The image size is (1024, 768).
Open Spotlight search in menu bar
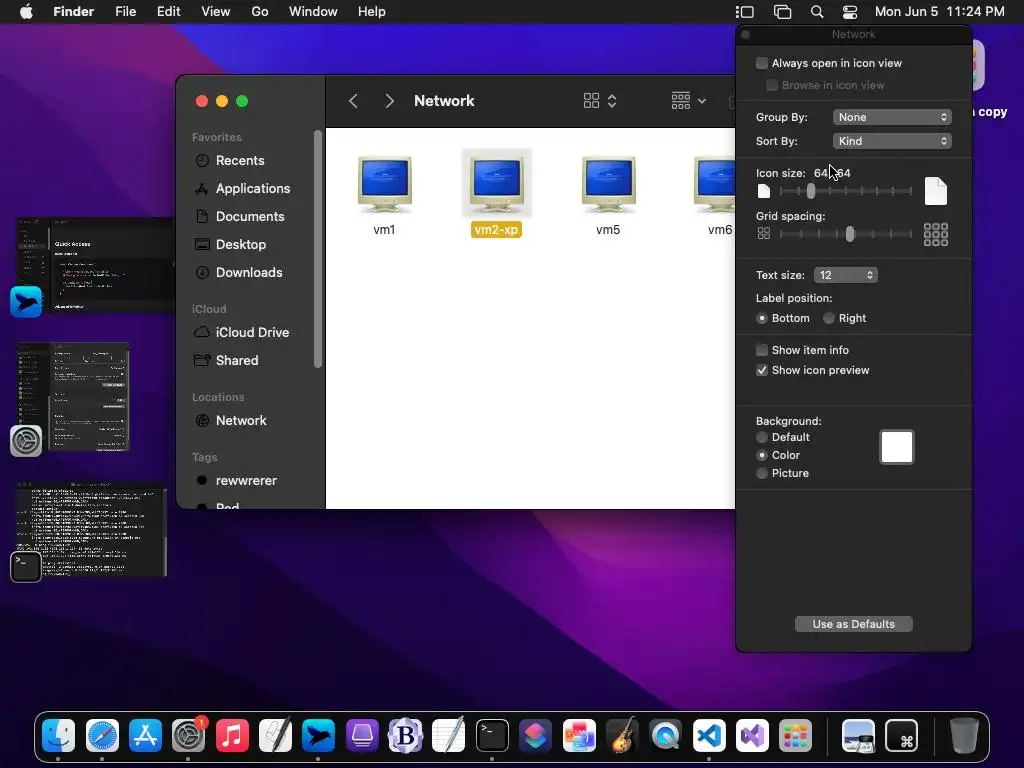[816, 12]
